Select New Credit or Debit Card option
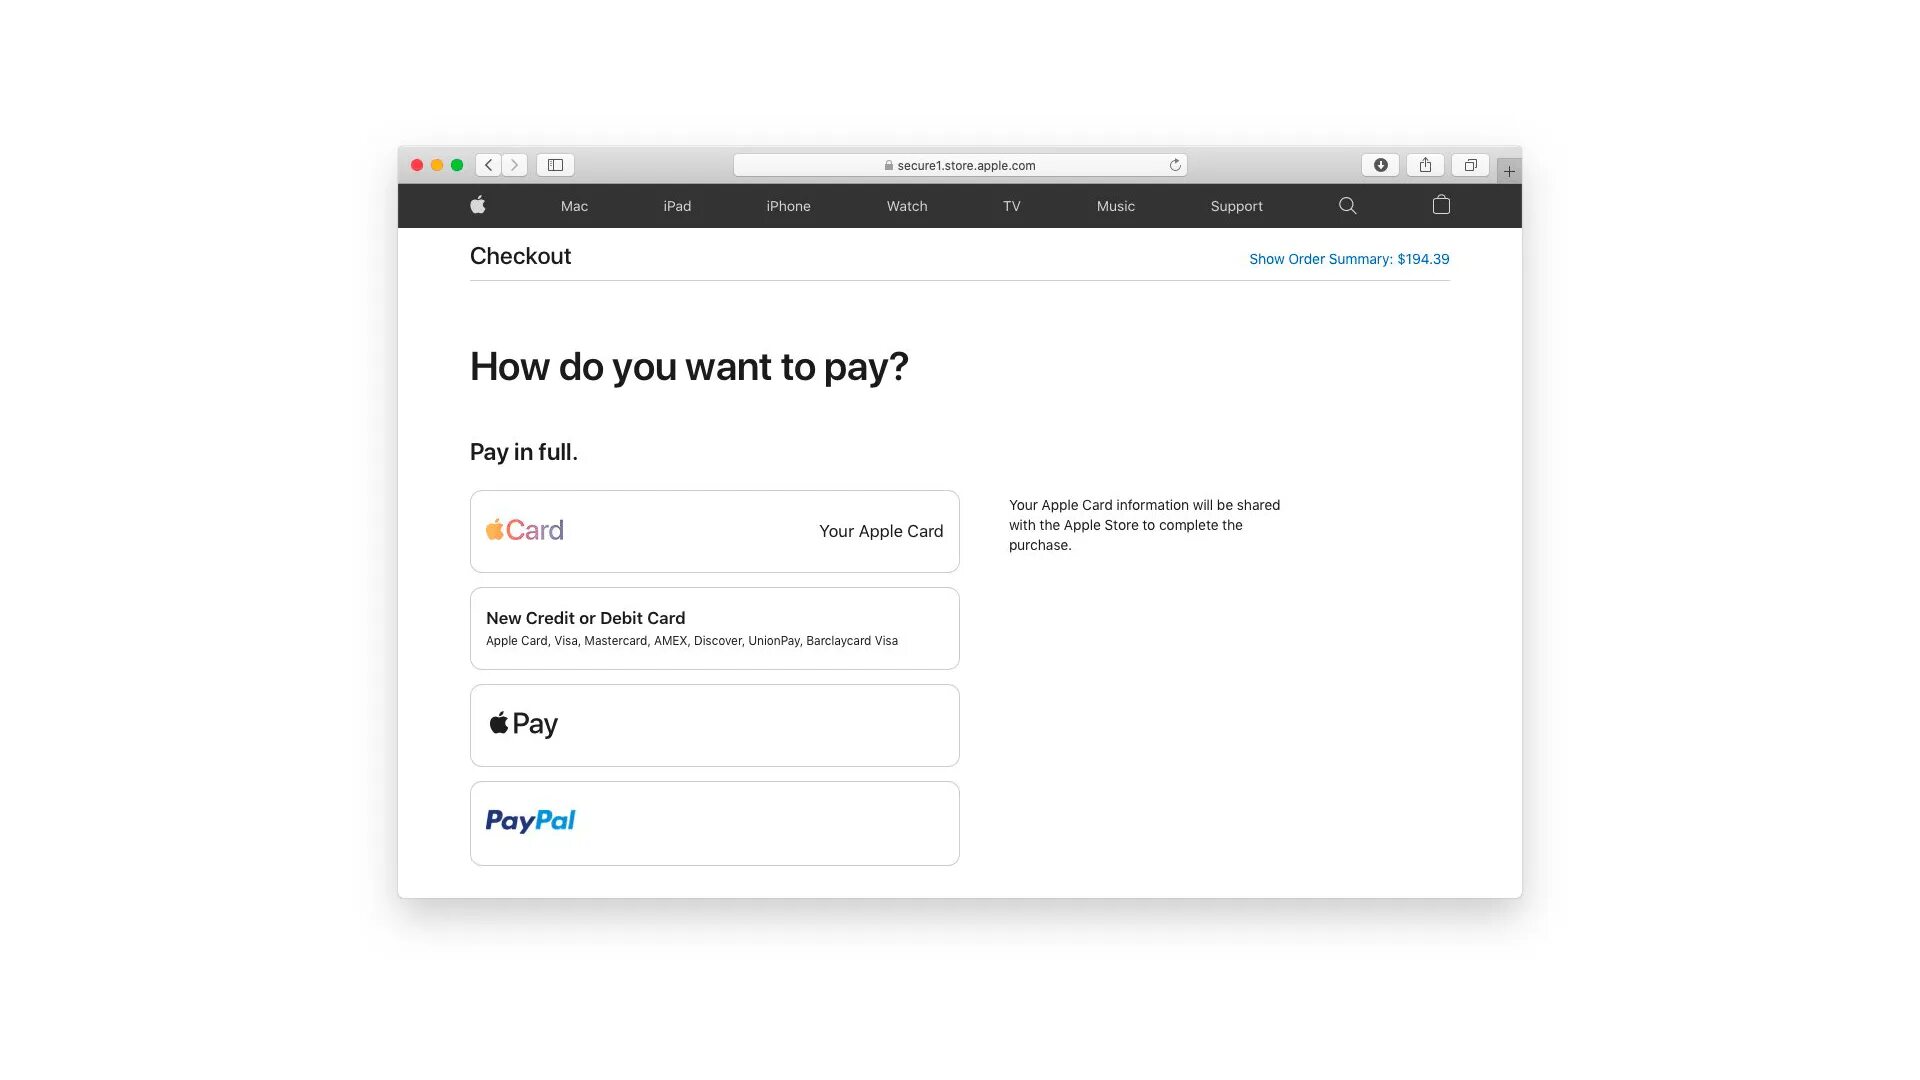 tap(715, 628)
